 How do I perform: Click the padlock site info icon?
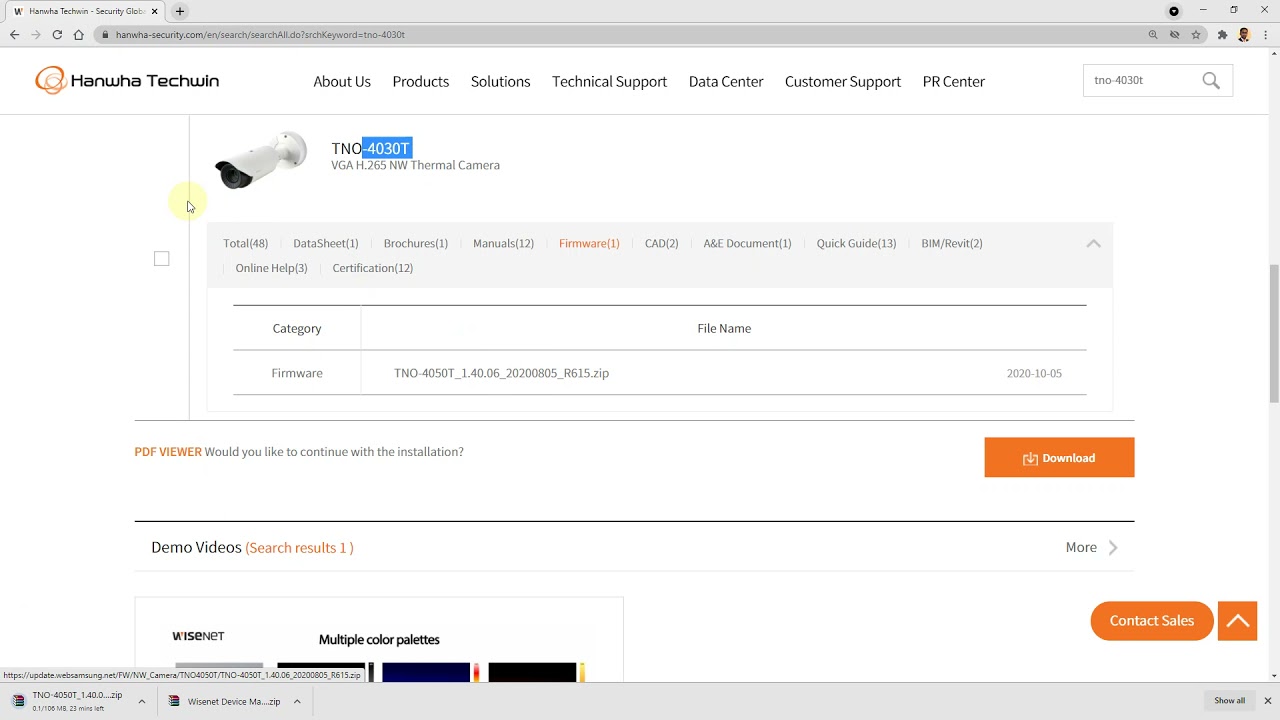coord(105,34)
